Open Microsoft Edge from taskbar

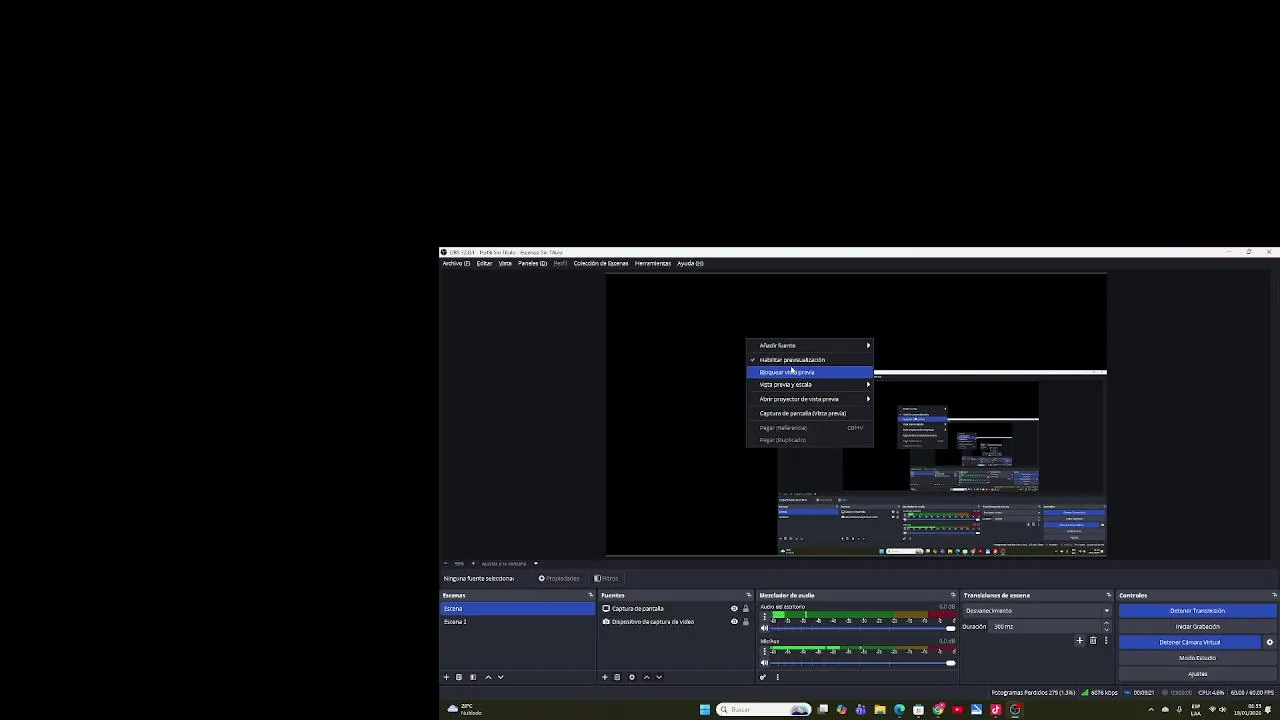tap(899, 710)
